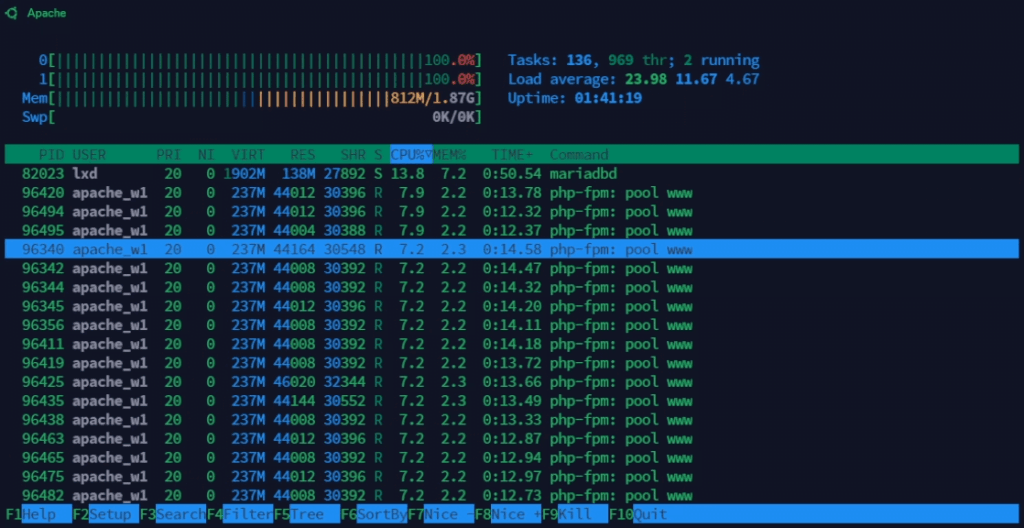The height and width of the screenshot is (528, 1024).
Task: Click the highlighted CPU% column header
Action: 411,155
